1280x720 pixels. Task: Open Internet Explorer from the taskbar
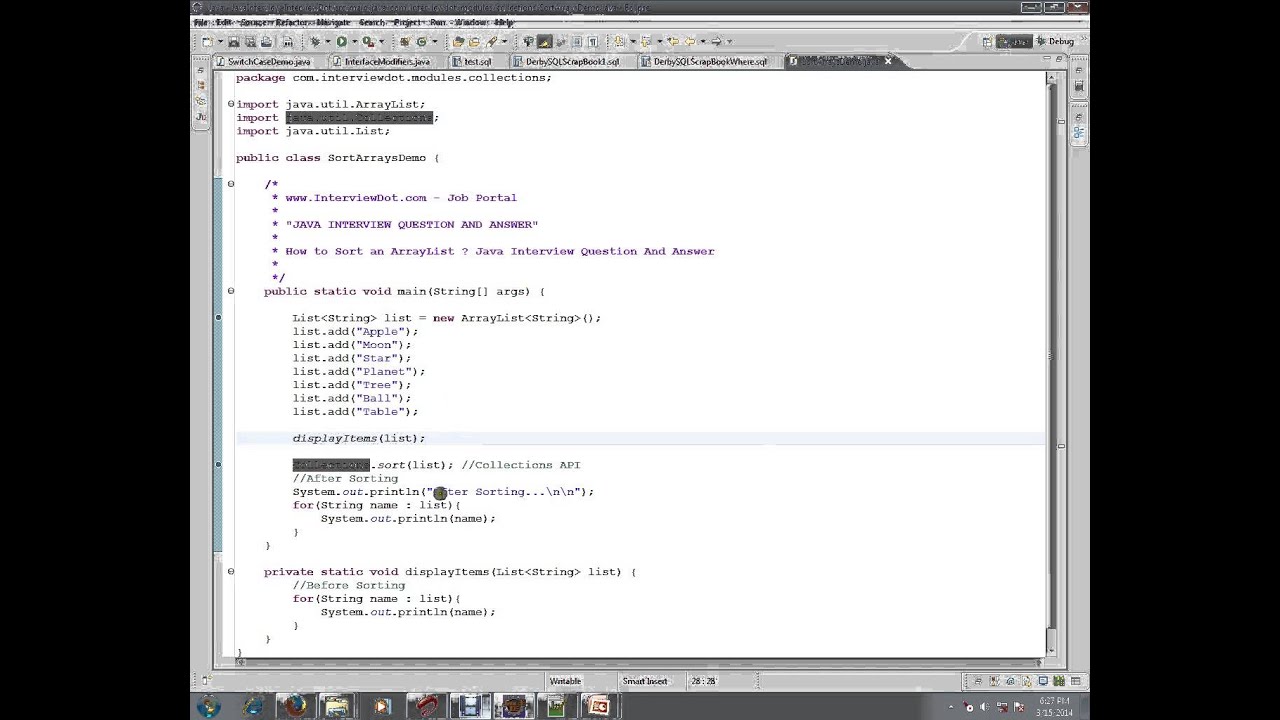point(252,707)
